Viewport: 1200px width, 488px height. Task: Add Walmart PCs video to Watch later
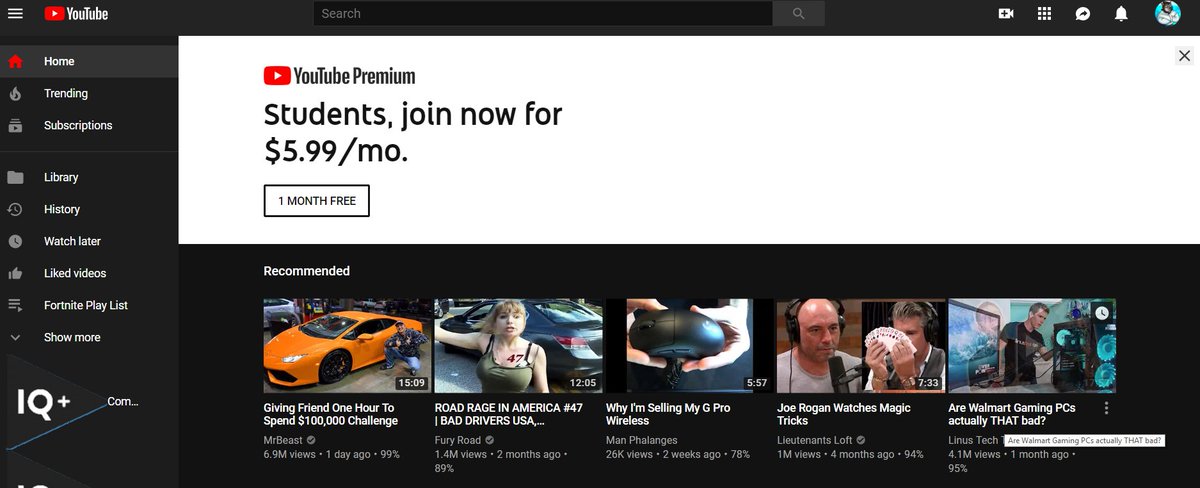pyautogui.click(x=1101, y=313)
